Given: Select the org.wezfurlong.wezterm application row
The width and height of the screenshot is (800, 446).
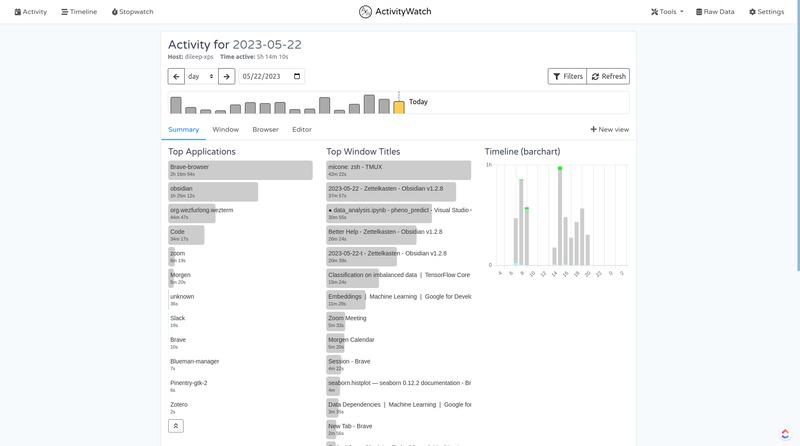Looking at the screenshot, I should (202, 213).
